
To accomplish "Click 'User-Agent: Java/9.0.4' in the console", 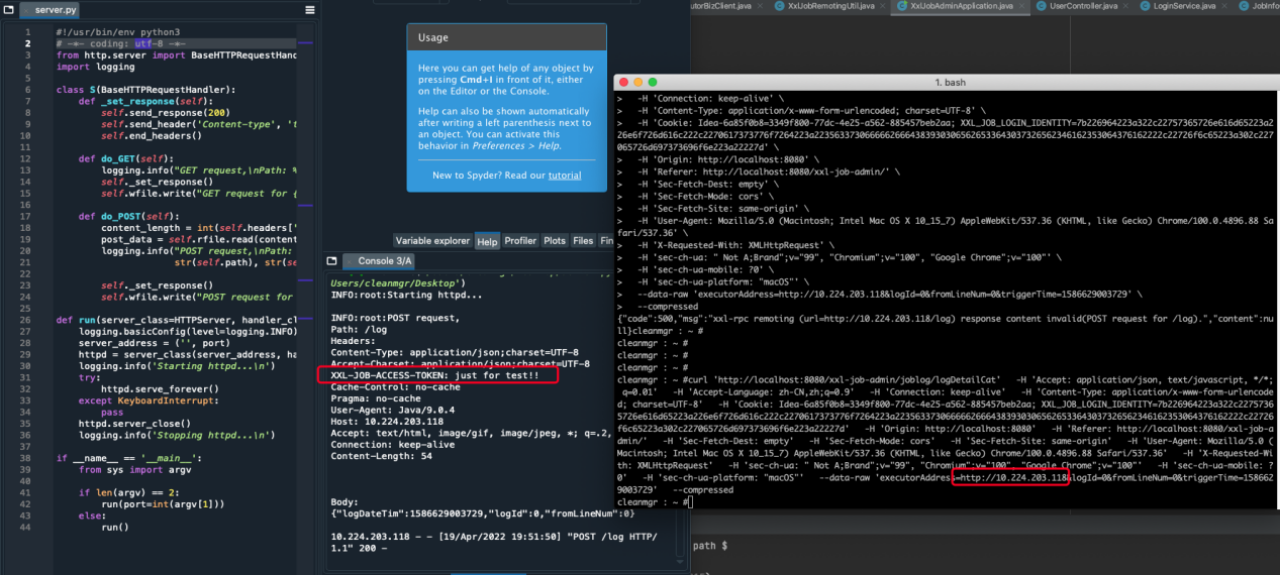I will [x=394, y=410].
